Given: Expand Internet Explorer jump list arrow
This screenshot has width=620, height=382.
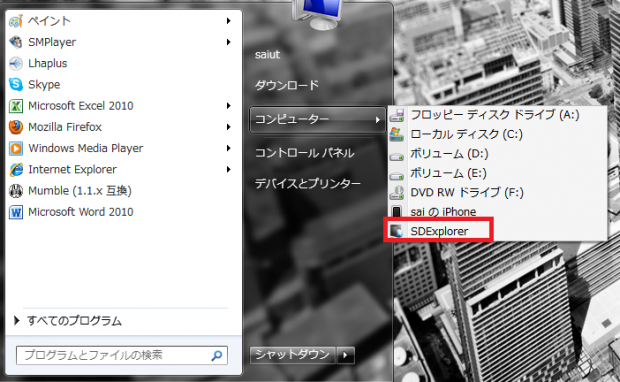Looking at the screenshot, I should tap(229, 170).
